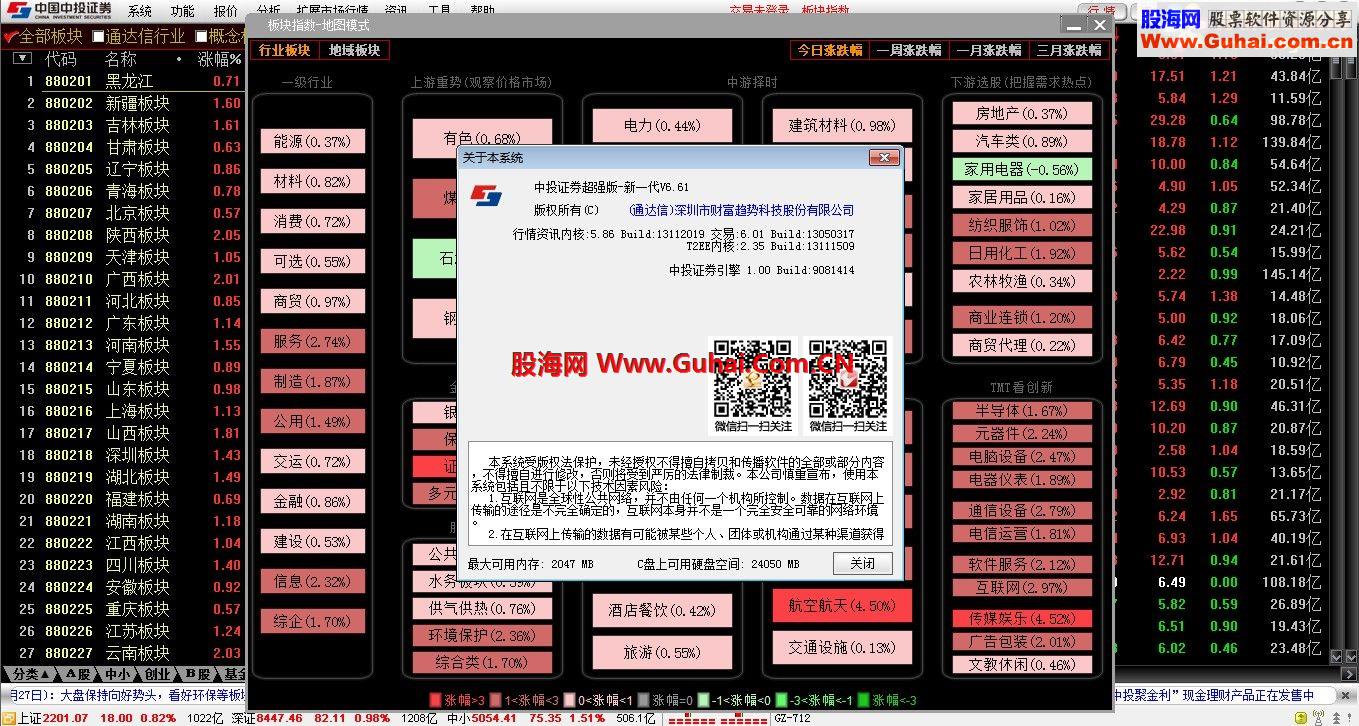The height and width of the screenshot is (726, 1359).
Task: Open the 功能 menu
Action: coord(182,11)
